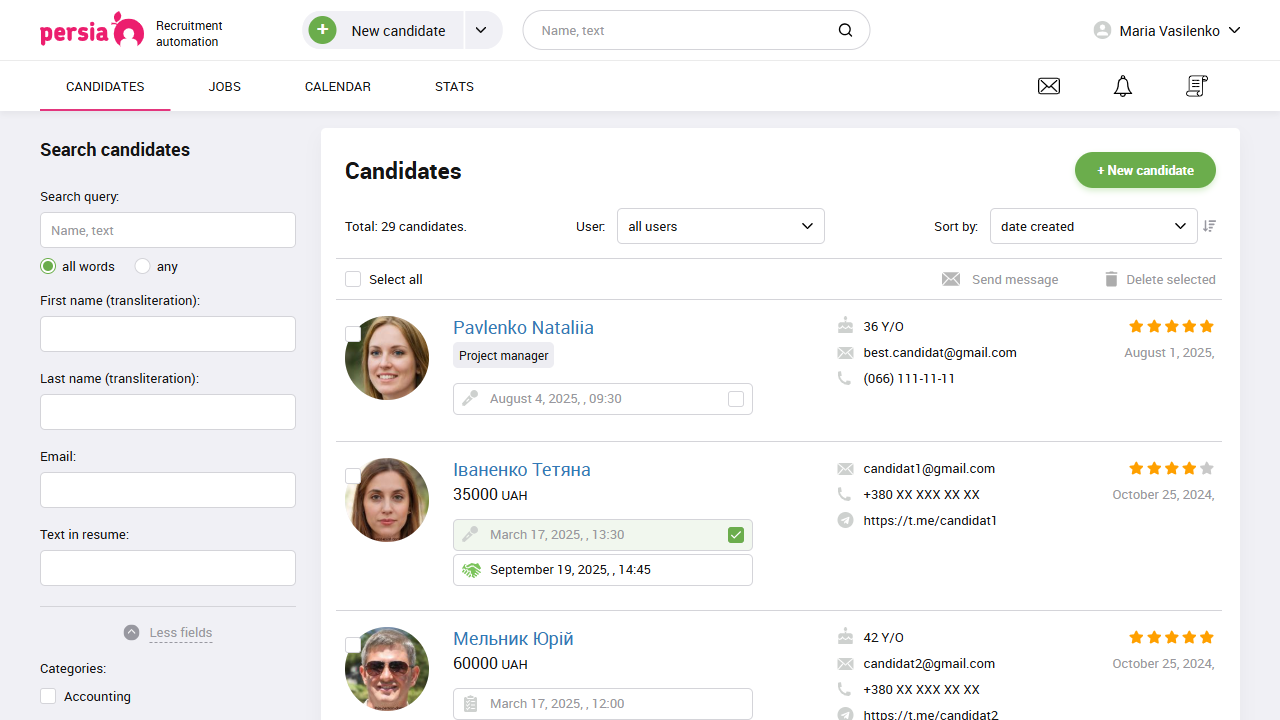Switch to the JOBS tab
The image size is (1280, 720).
224,86
